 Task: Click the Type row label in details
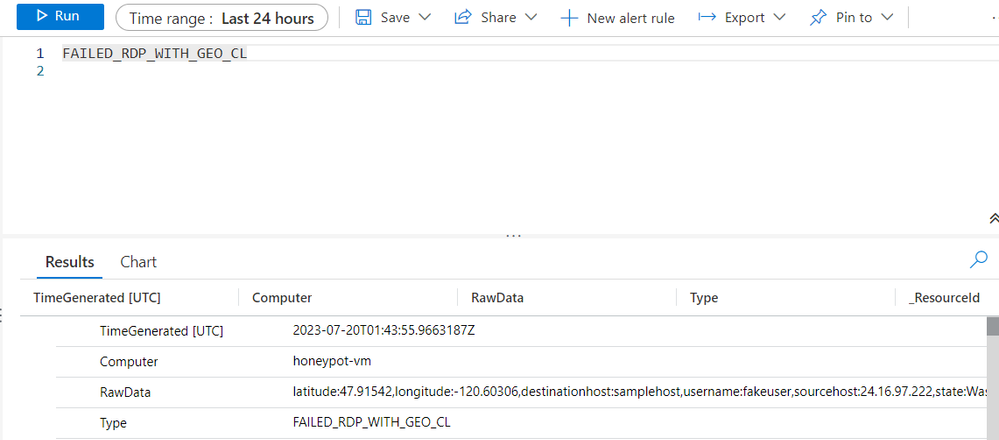[113, 423]
